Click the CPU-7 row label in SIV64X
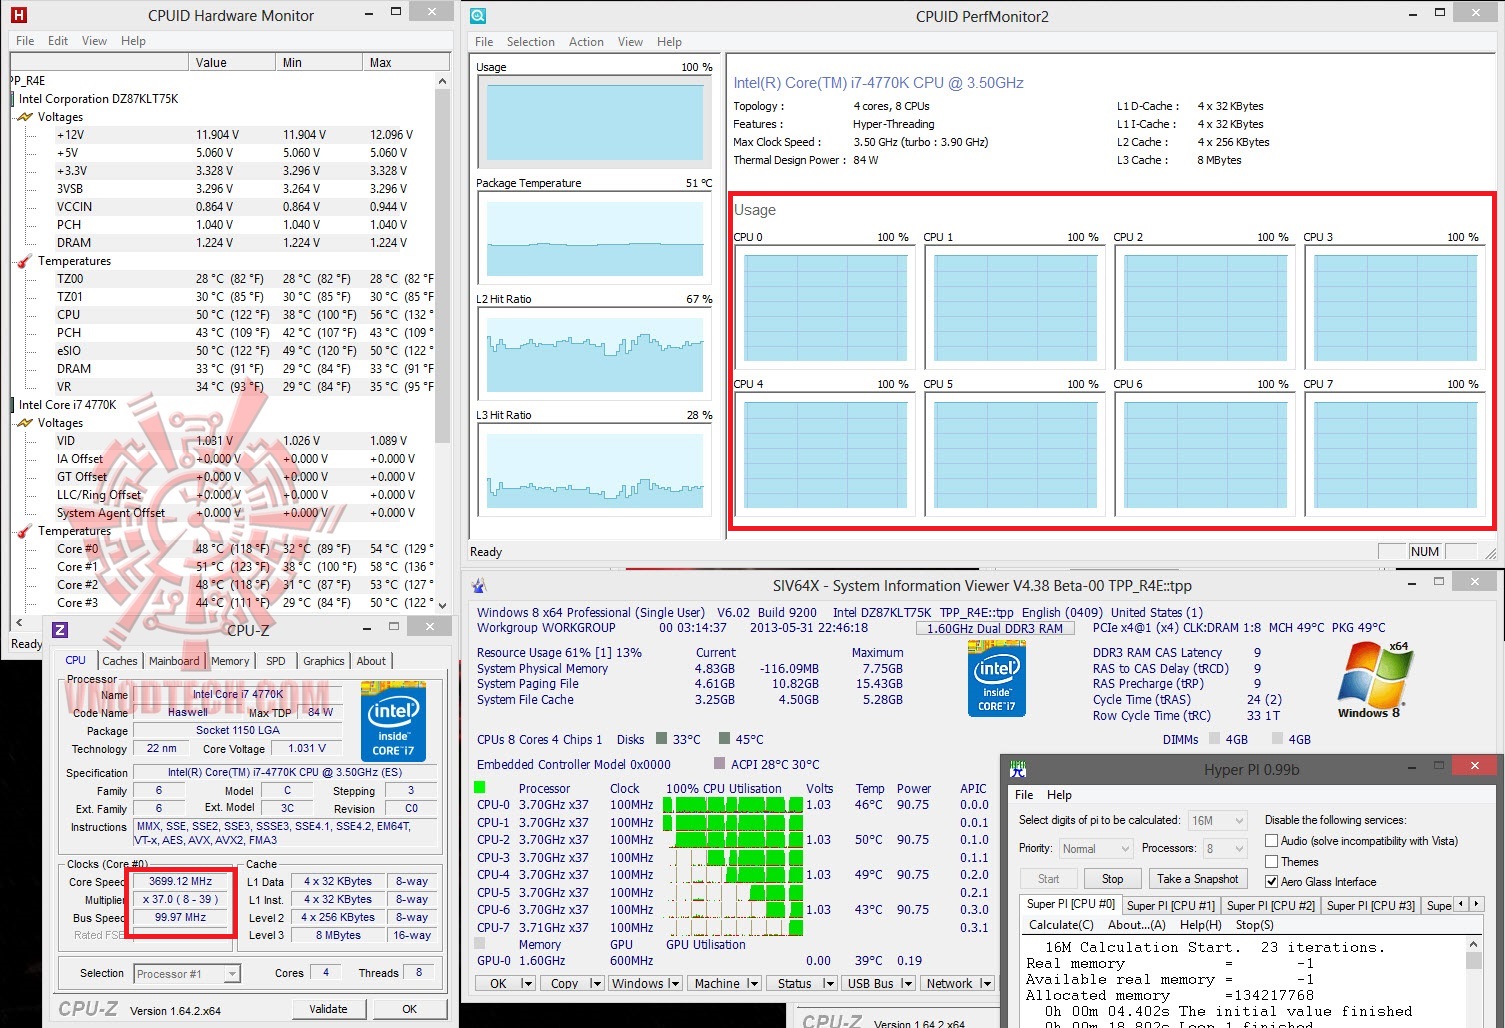 coord(493,927)
